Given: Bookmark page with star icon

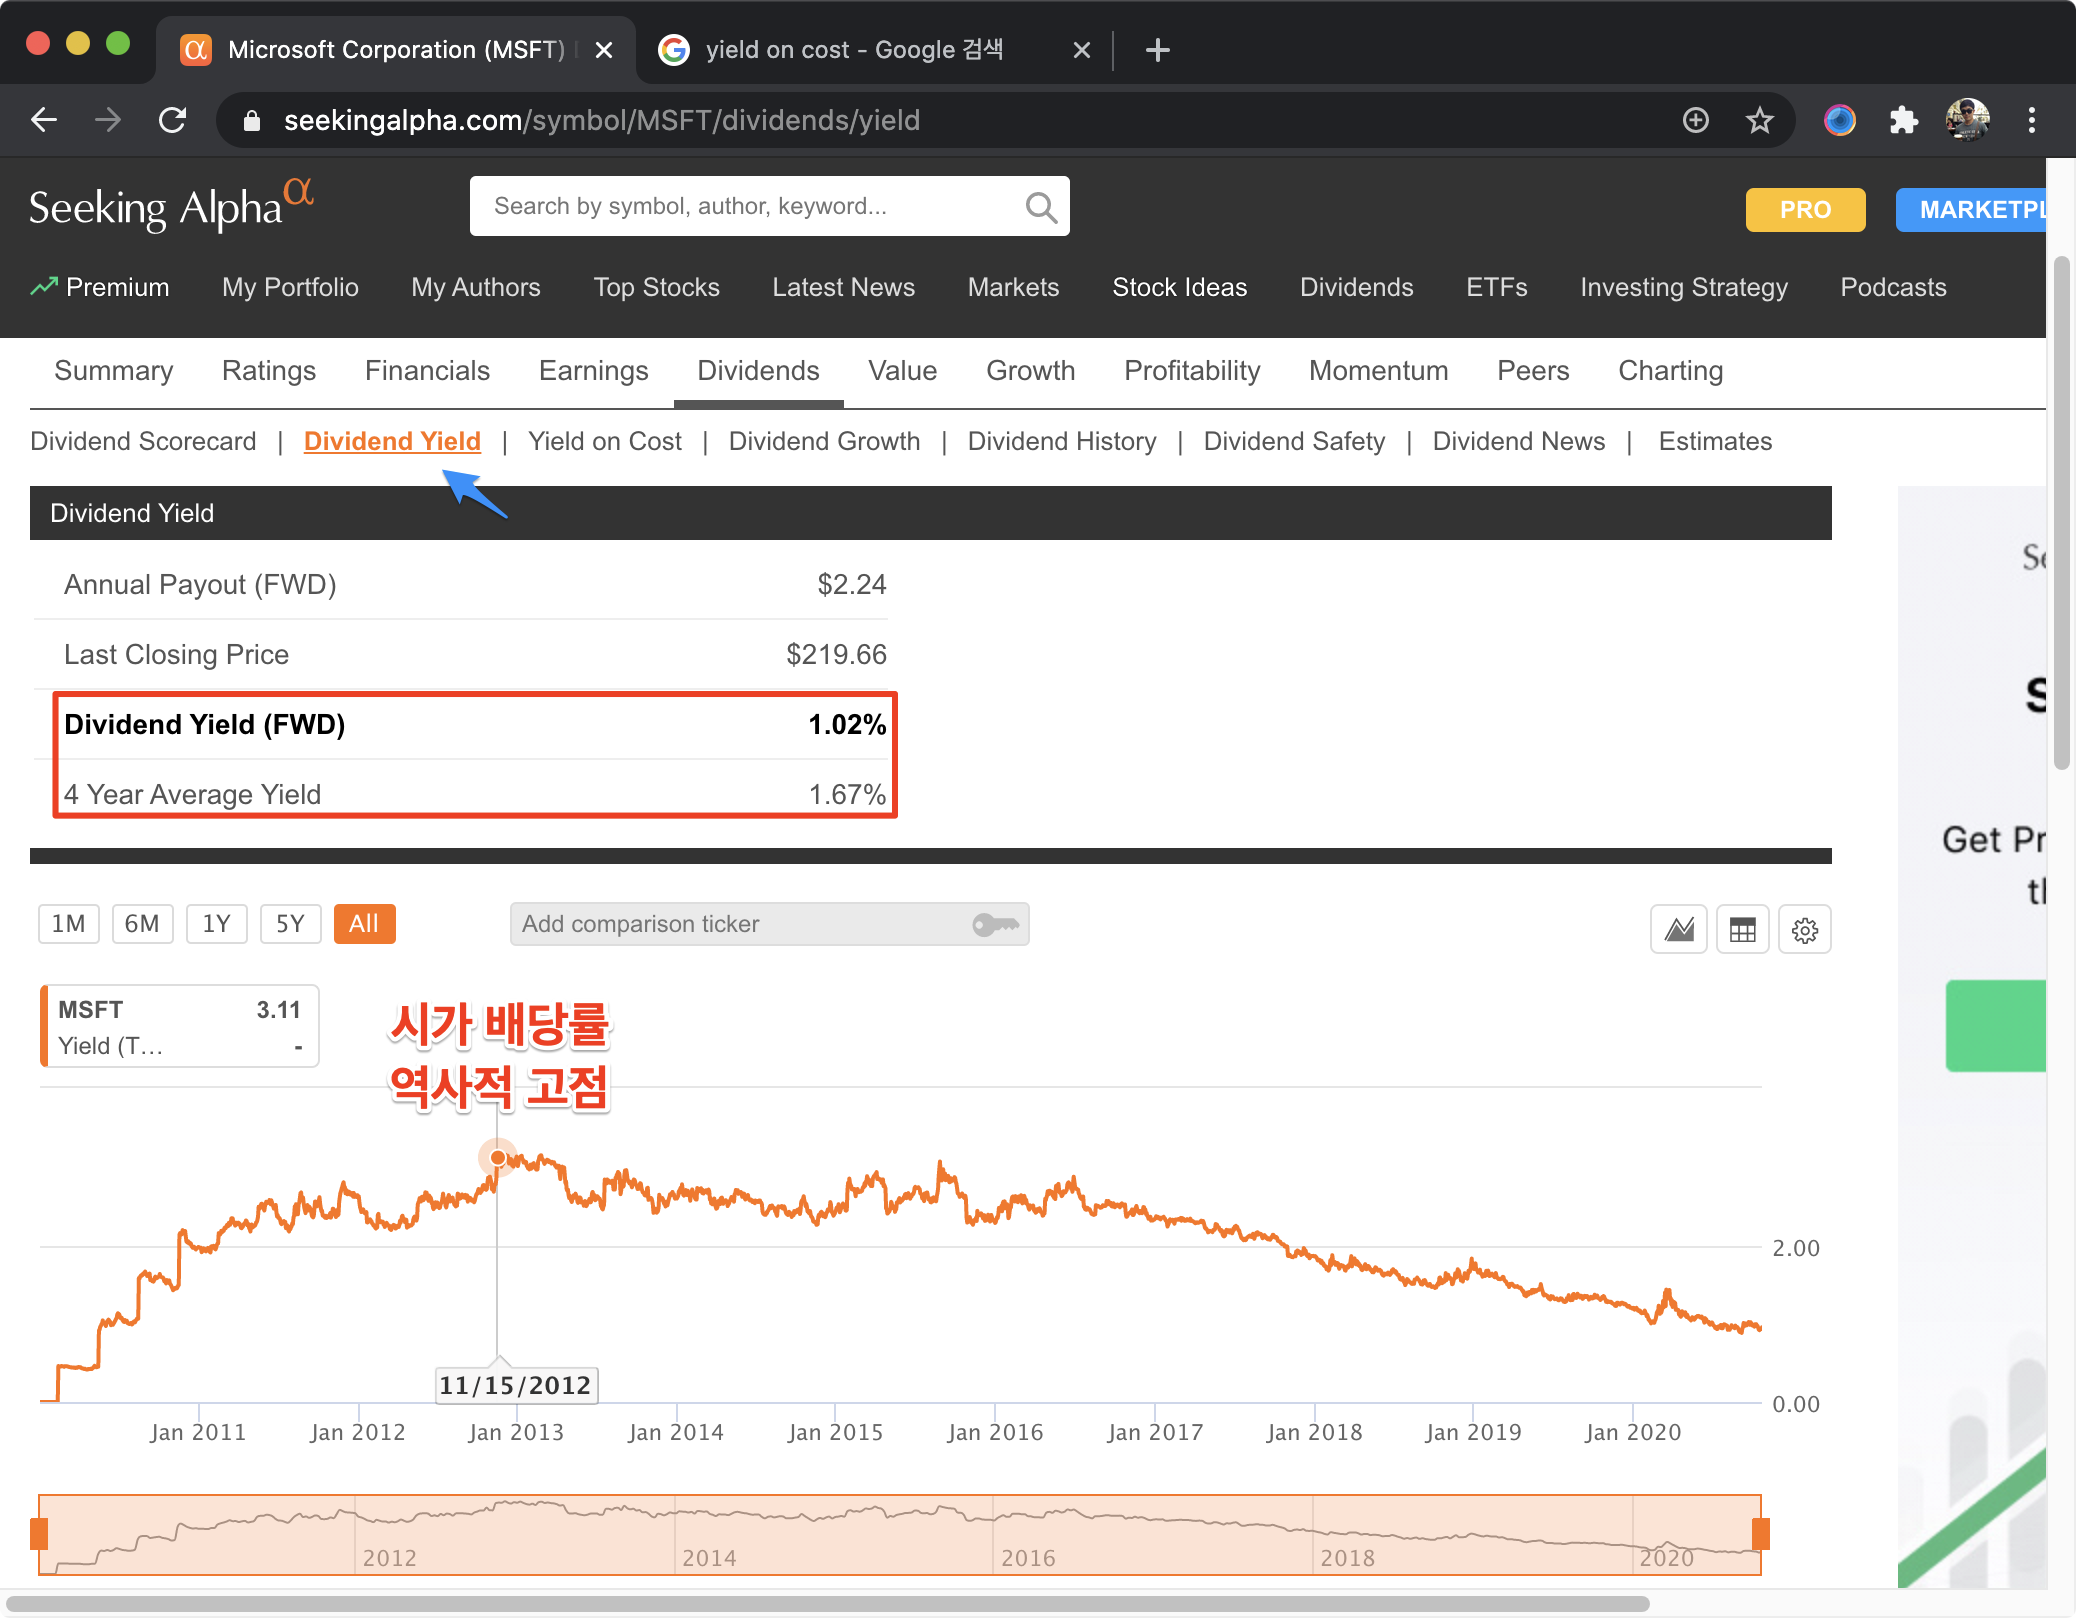Looking at the screenshot, I should [x=1759, y=121].
